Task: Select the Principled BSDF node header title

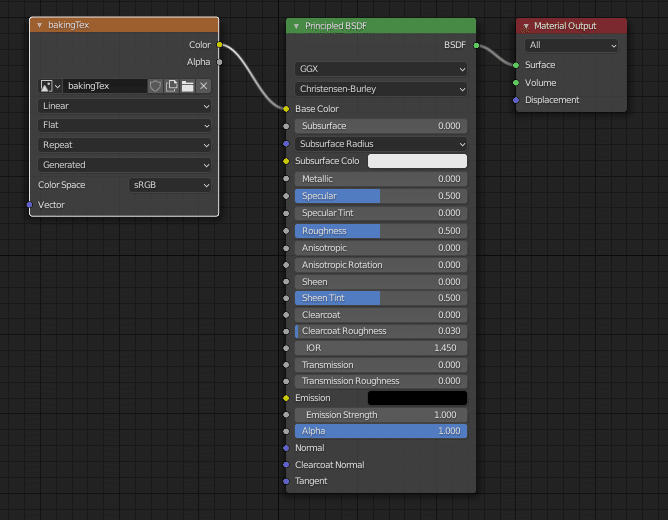Action: click(336, 26)
